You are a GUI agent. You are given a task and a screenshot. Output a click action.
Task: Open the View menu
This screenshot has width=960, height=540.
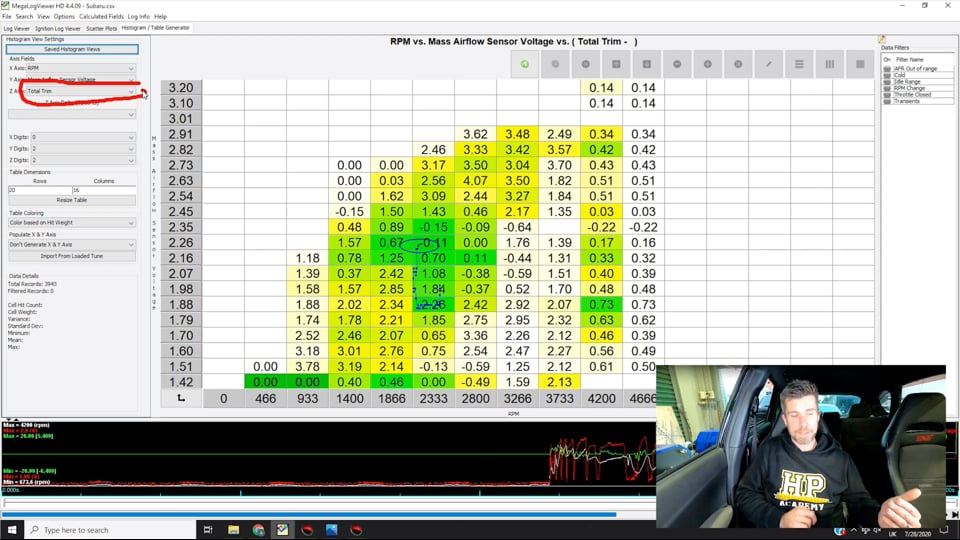click(43, 17)
